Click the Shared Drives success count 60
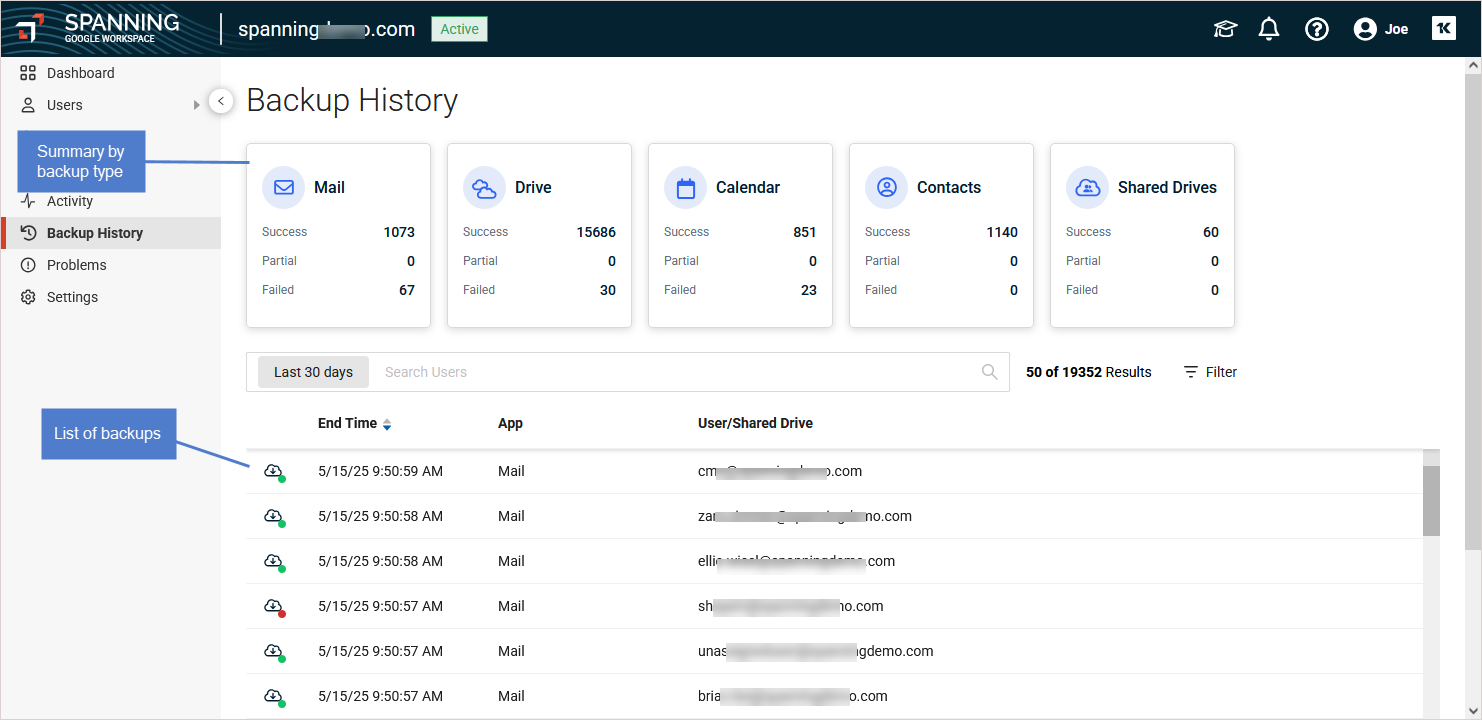Image resolution: width=1482 pixels, height=720 pixels. pyautogui.click(x=1211, y=232)
